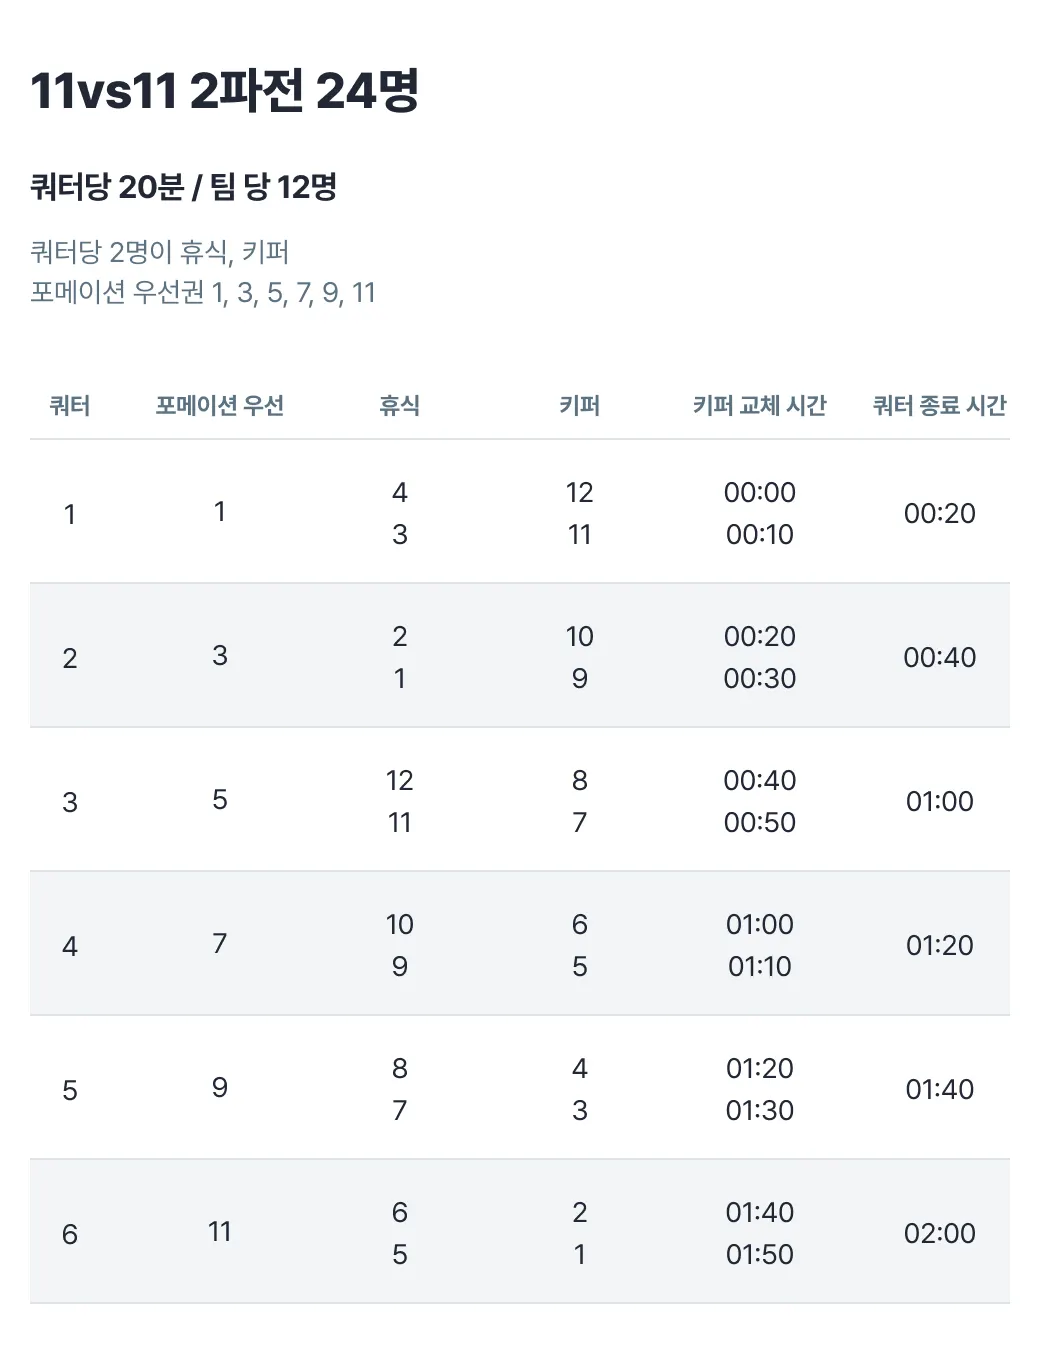Screen dimensions: 1040x1364
Task: Click keeper swap time 01:50
Action: [x=759, y=1254]
